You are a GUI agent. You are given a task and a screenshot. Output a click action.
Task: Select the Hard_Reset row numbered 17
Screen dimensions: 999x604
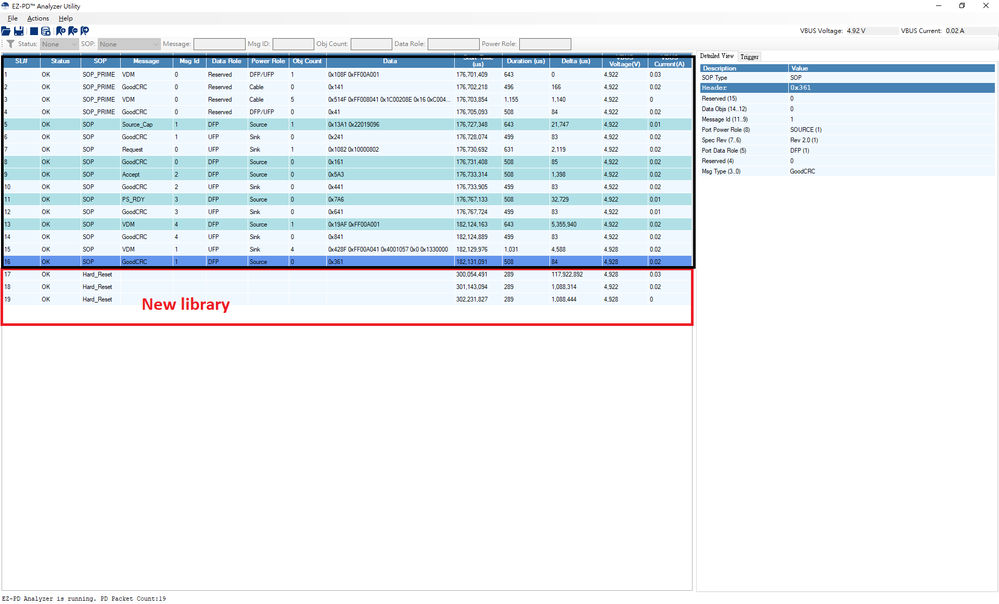[x=347, y=275]
